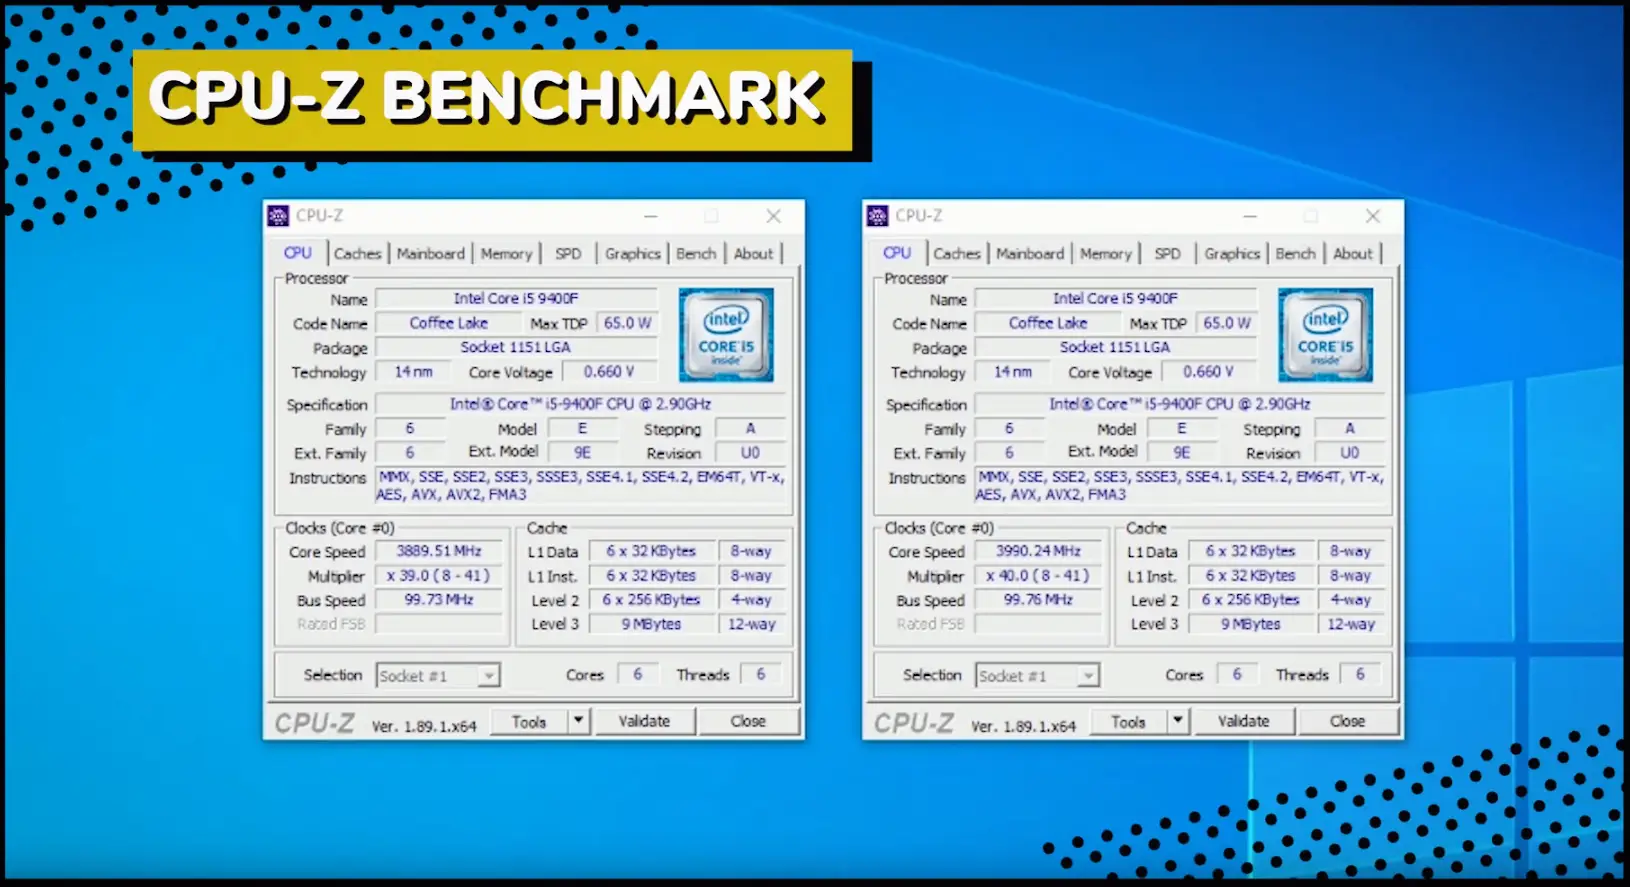1630x887 pixels.
Task: Open About tab in left CPU-Z window
Action: click(753, 254)
